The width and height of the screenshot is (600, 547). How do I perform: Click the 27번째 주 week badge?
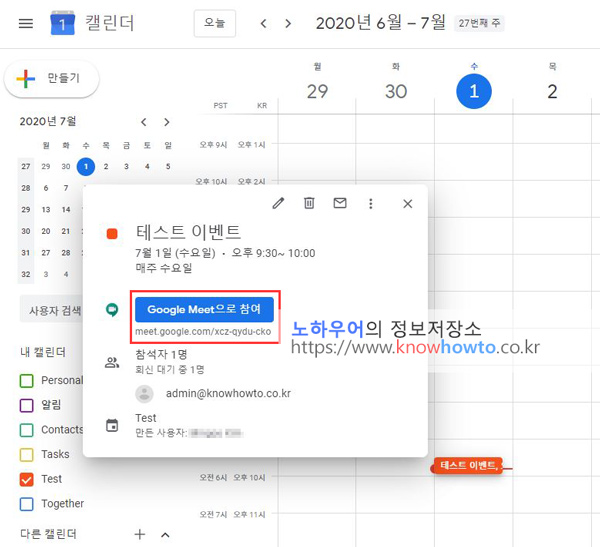[x=479, y=23]
